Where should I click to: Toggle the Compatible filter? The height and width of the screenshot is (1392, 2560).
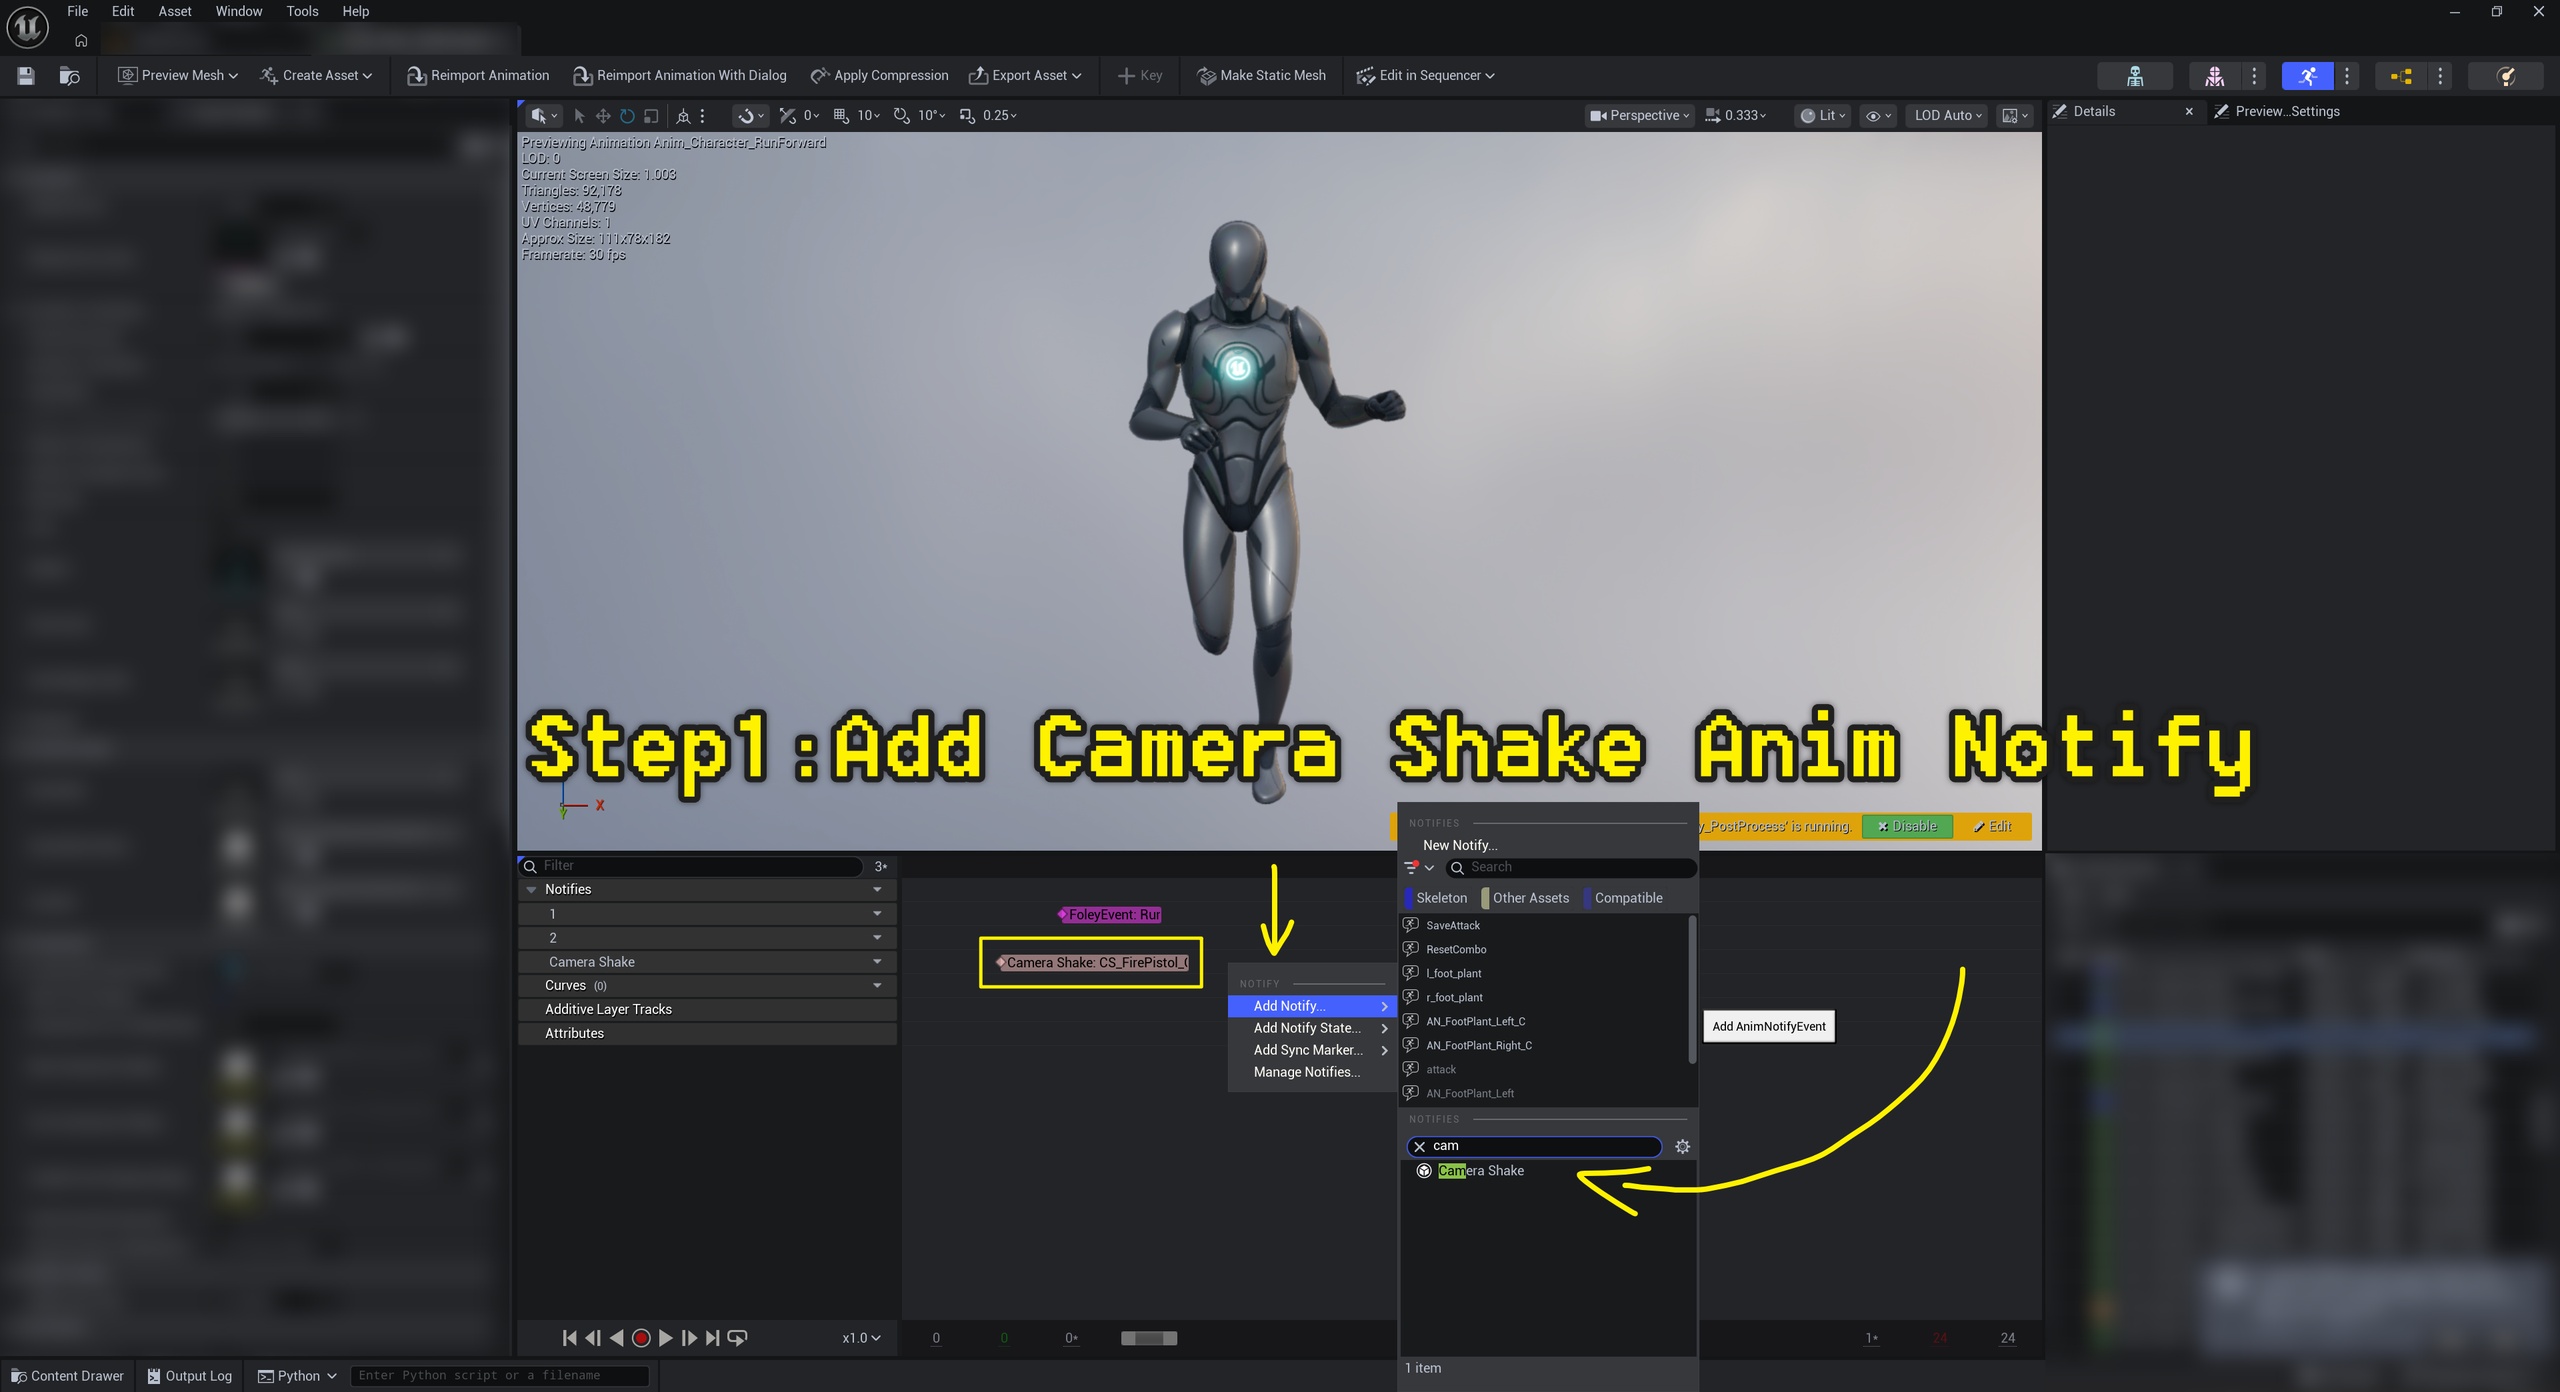[x=1624, y=898]
